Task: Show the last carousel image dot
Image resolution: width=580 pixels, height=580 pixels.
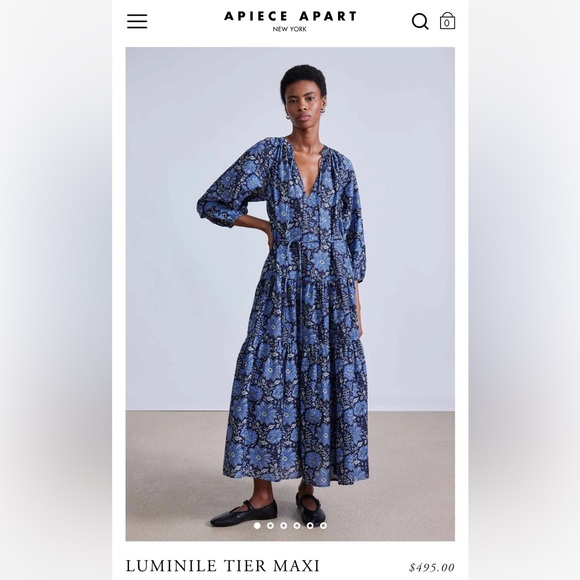Action: point(323,525)
